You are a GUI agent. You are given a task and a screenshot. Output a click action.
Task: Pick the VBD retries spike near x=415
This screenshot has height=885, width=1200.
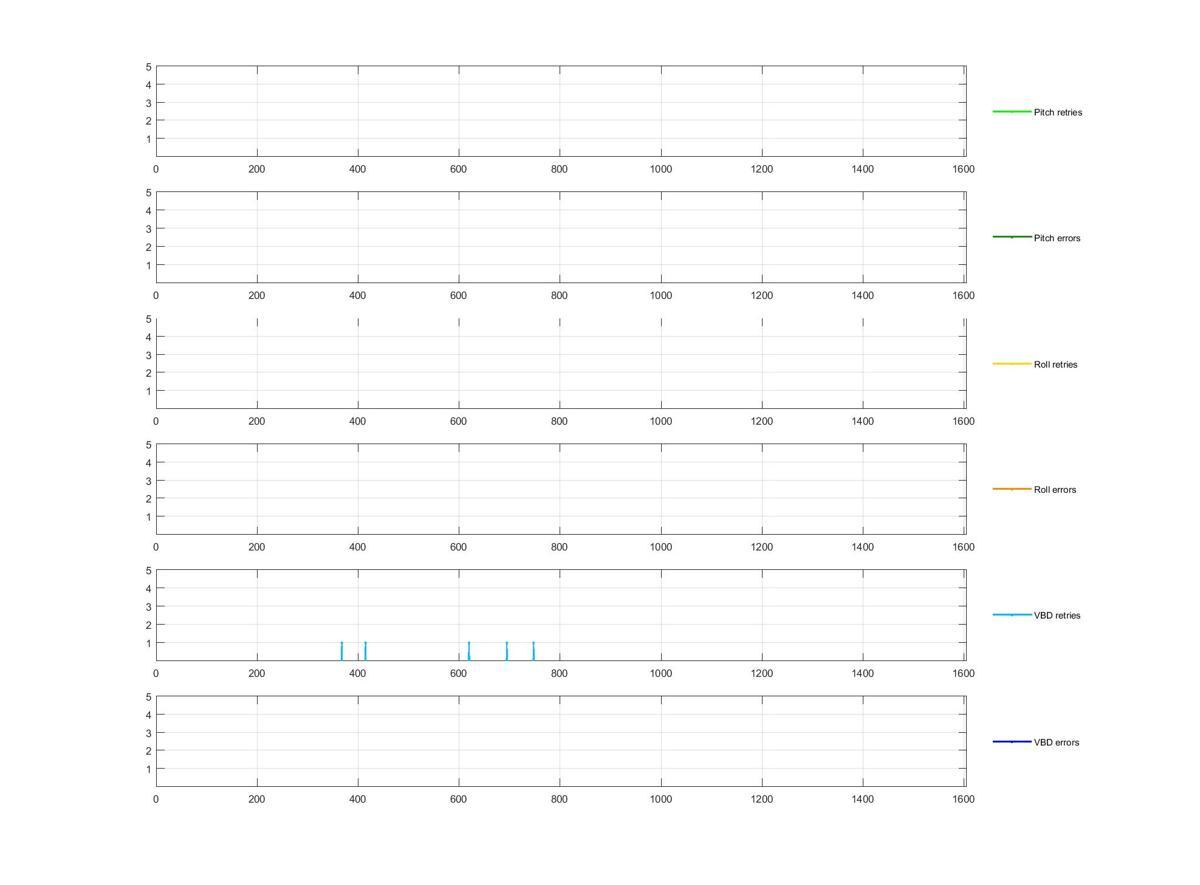pyautogui.click(x=365, y=651)
